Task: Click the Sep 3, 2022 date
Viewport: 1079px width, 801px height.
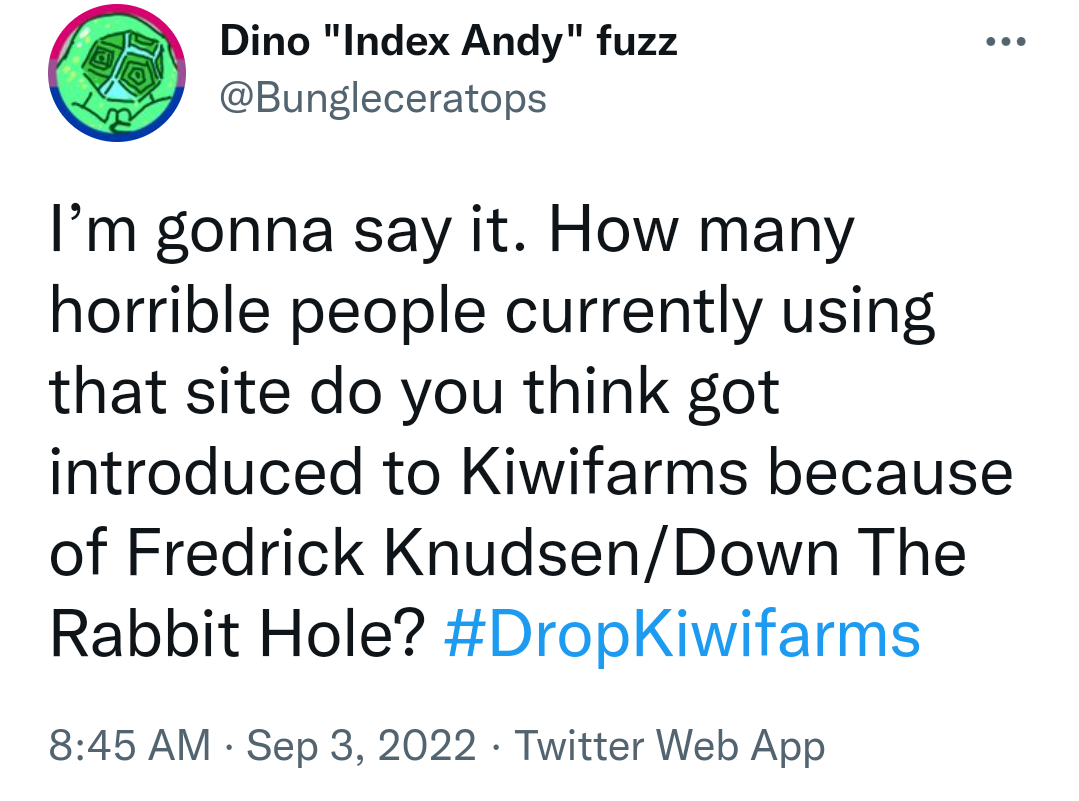Action: [x=361, y=745]
